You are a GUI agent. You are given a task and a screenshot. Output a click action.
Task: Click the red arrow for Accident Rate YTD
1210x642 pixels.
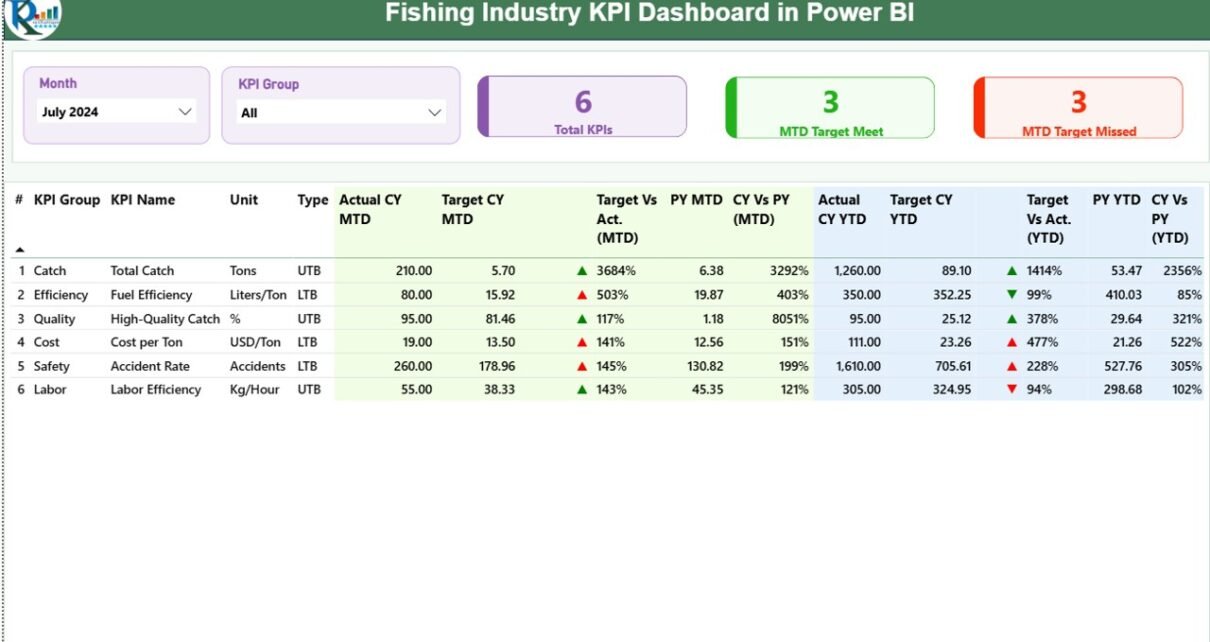(1012, 366)
